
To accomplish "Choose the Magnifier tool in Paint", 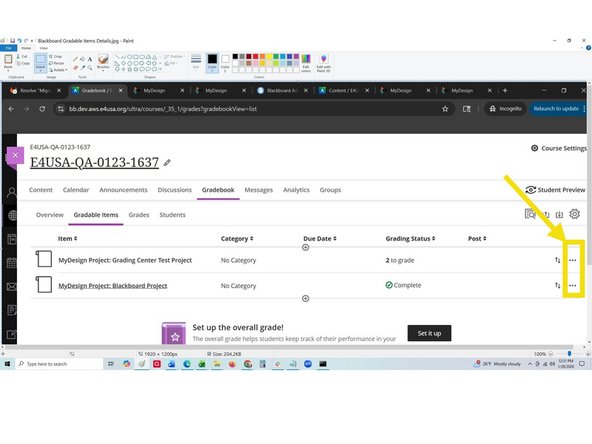I will tap(90, 68).
